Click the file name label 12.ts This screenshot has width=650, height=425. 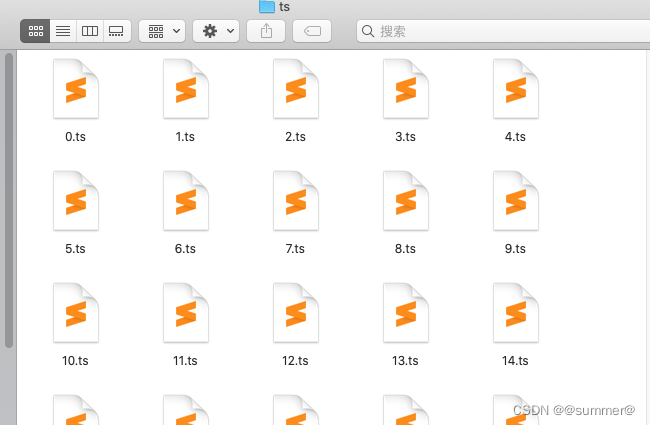(x=295, y=360)
